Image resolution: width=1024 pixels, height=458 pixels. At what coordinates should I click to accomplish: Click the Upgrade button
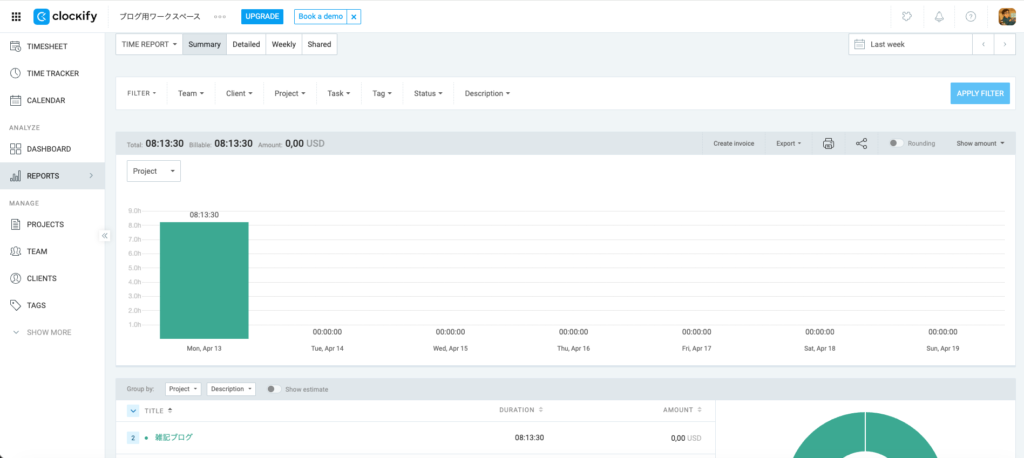[262, 17]
